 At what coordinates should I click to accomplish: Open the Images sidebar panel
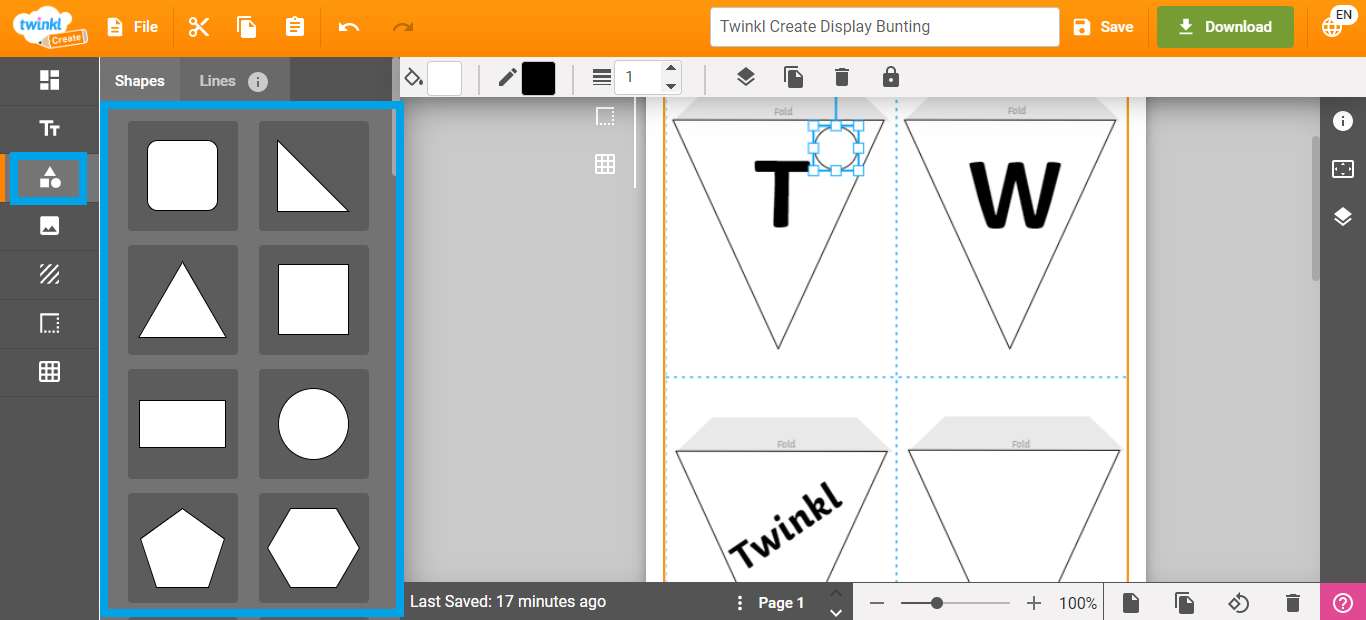pos(49,226)
